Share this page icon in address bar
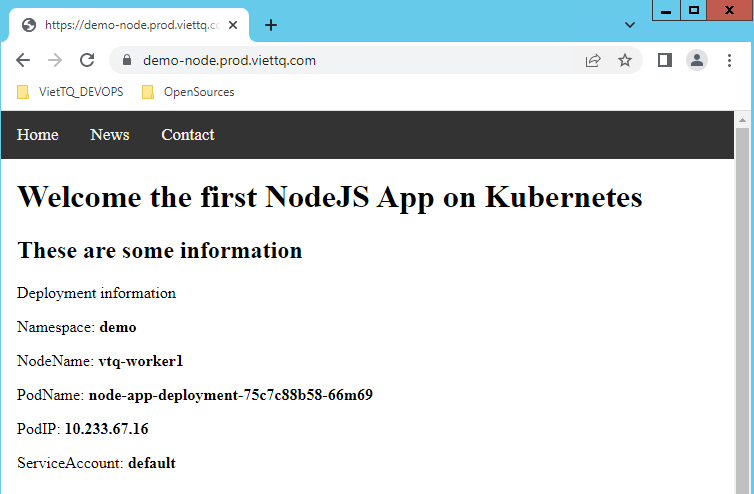Screen dimensions: 754x494 tap(593, 60)
